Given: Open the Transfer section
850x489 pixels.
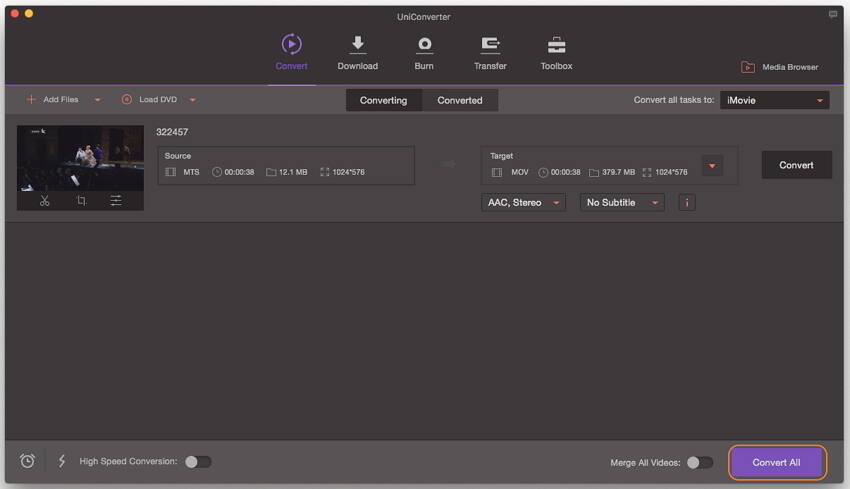Looking at the screenshot, I should click(x=490, y=53).
